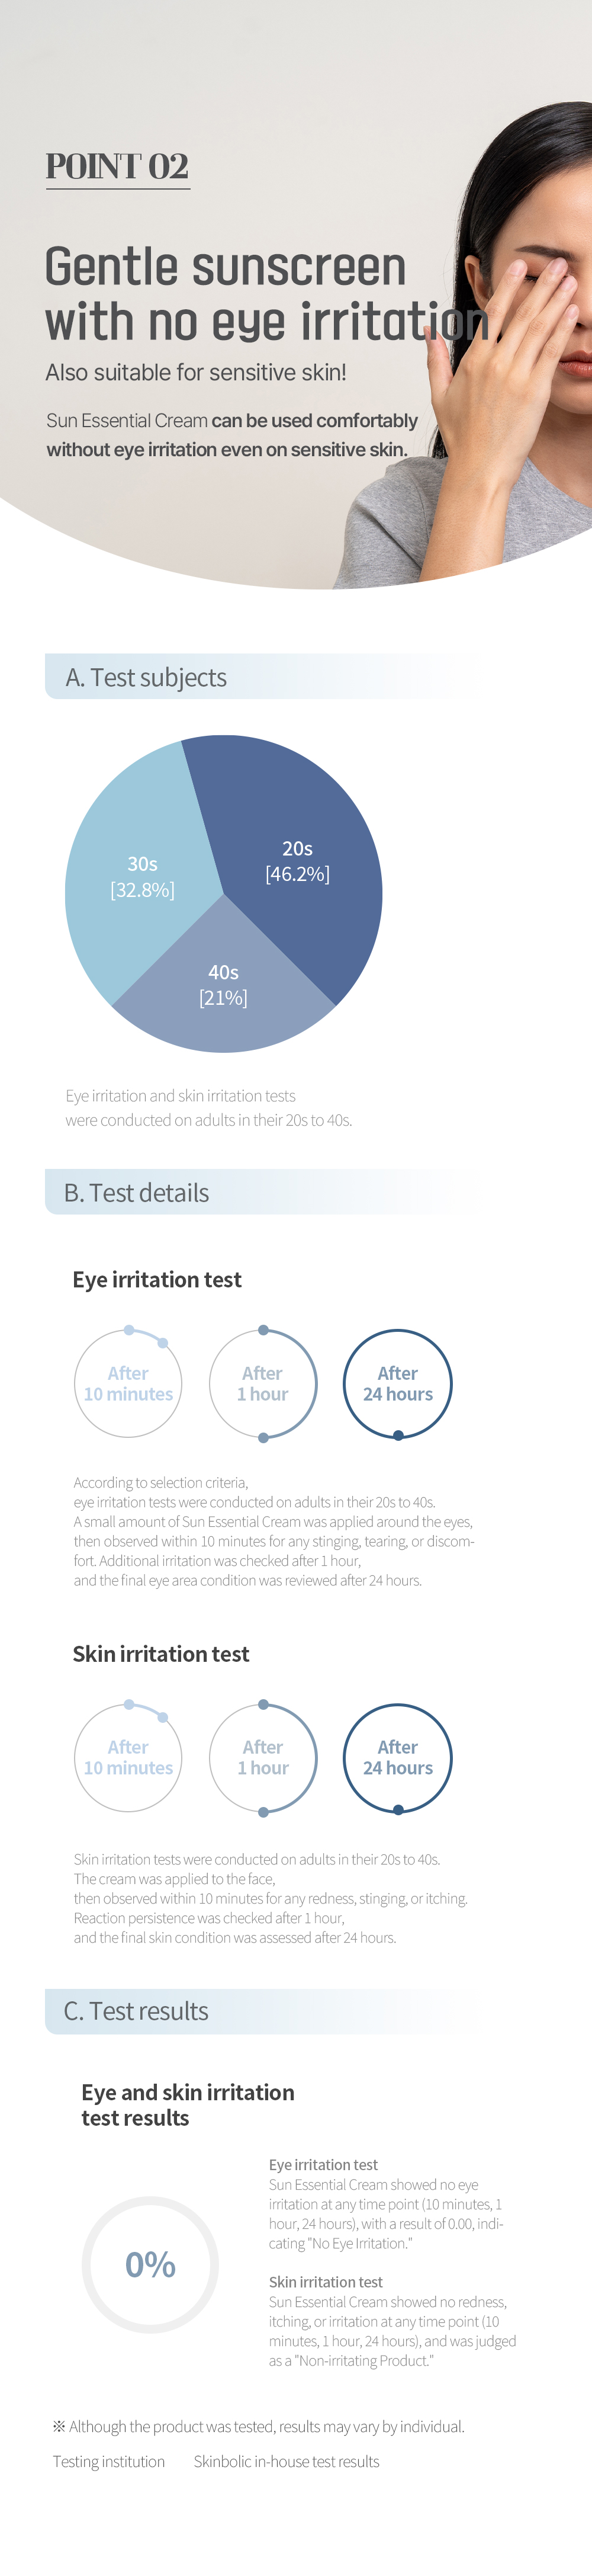
Task: Click the Eye irritation test heading
Action: pyautogui.click(x=157, y=1279)
